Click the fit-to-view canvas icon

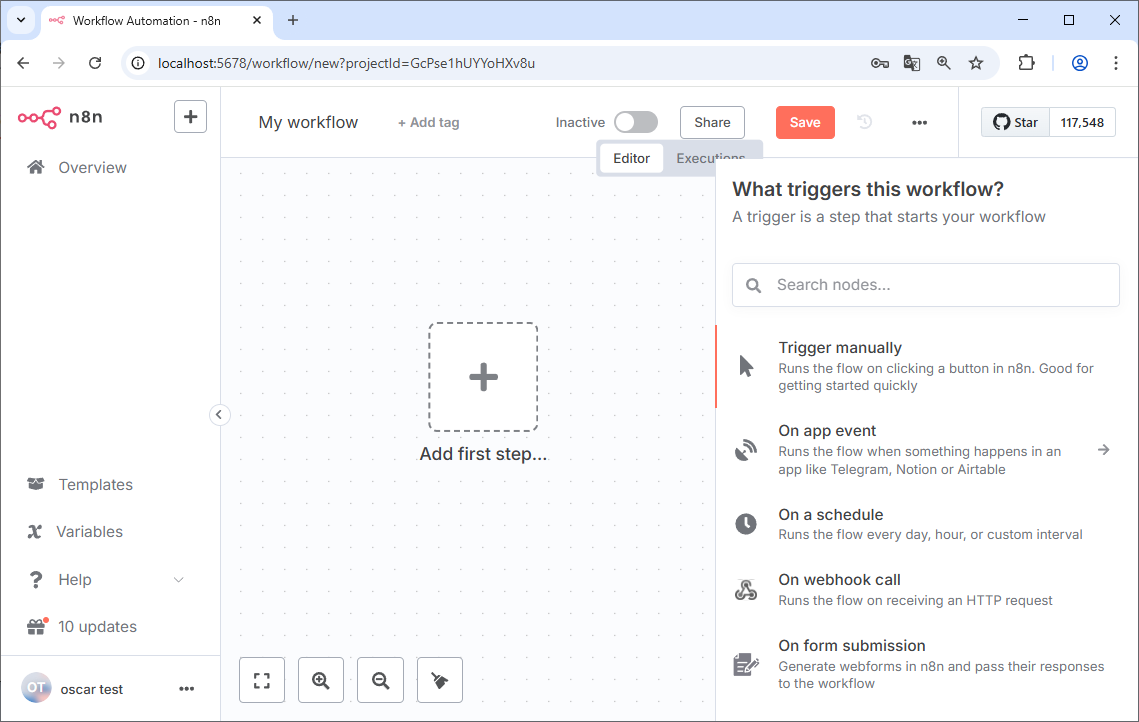coord(262,680)
